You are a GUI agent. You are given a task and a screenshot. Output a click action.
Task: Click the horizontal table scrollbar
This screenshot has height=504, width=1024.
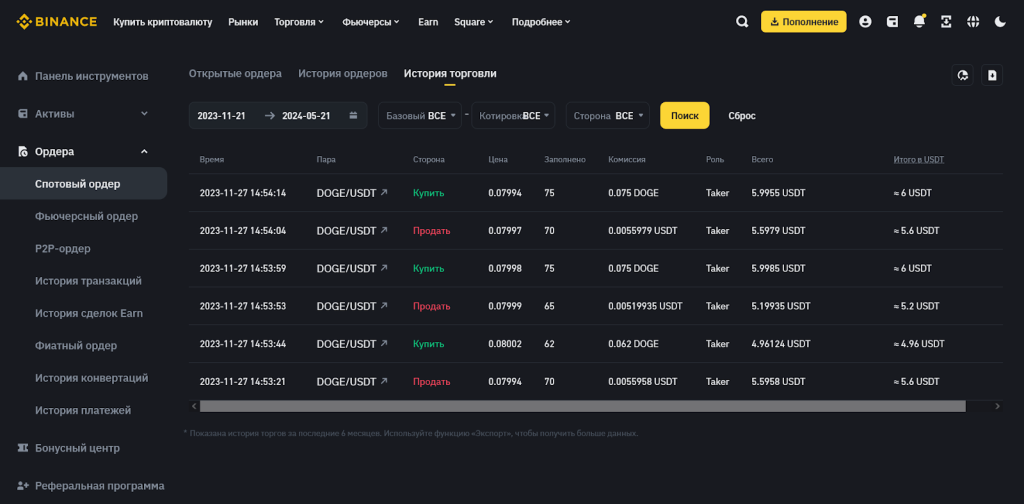[582, 406]
